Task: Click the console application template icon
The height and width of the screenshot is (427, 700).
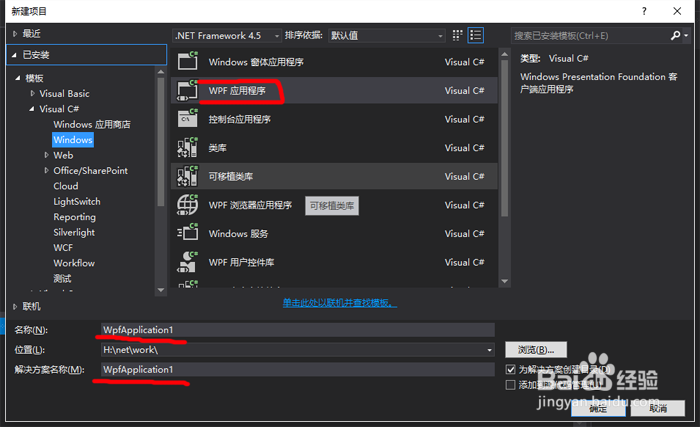Action: coord(188,119)
